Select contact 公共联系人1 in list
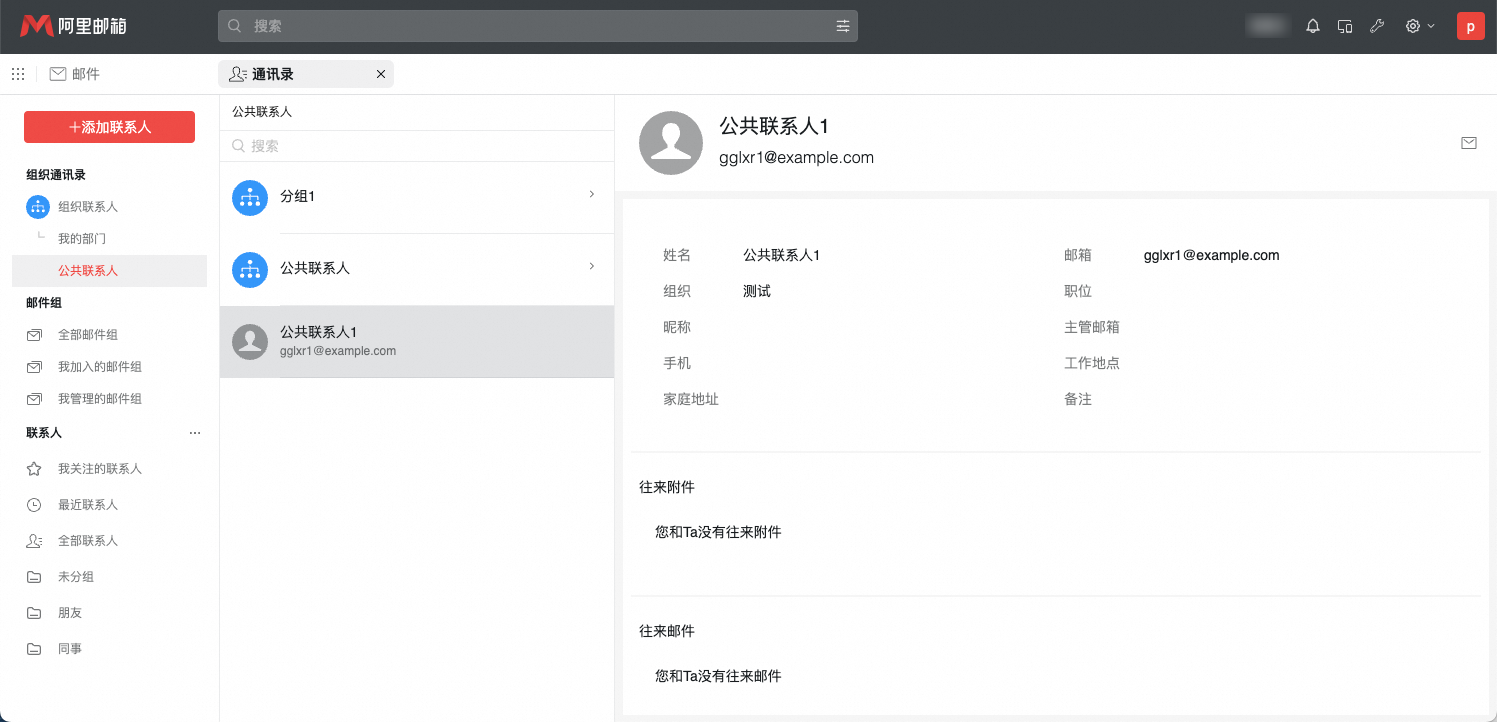Screen dimensions: 1497x722 [416, 341]
